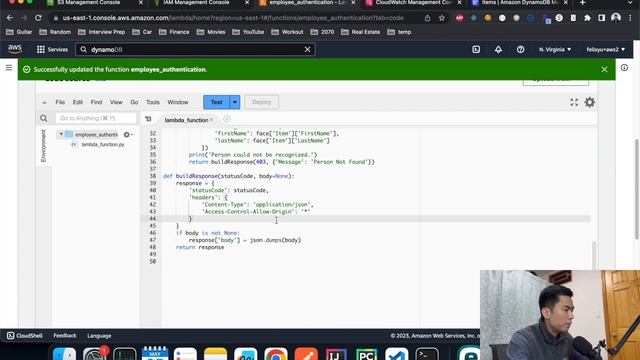640x360 pixels.
Task: Open the info panel icon
Action: tap(624, 68)
